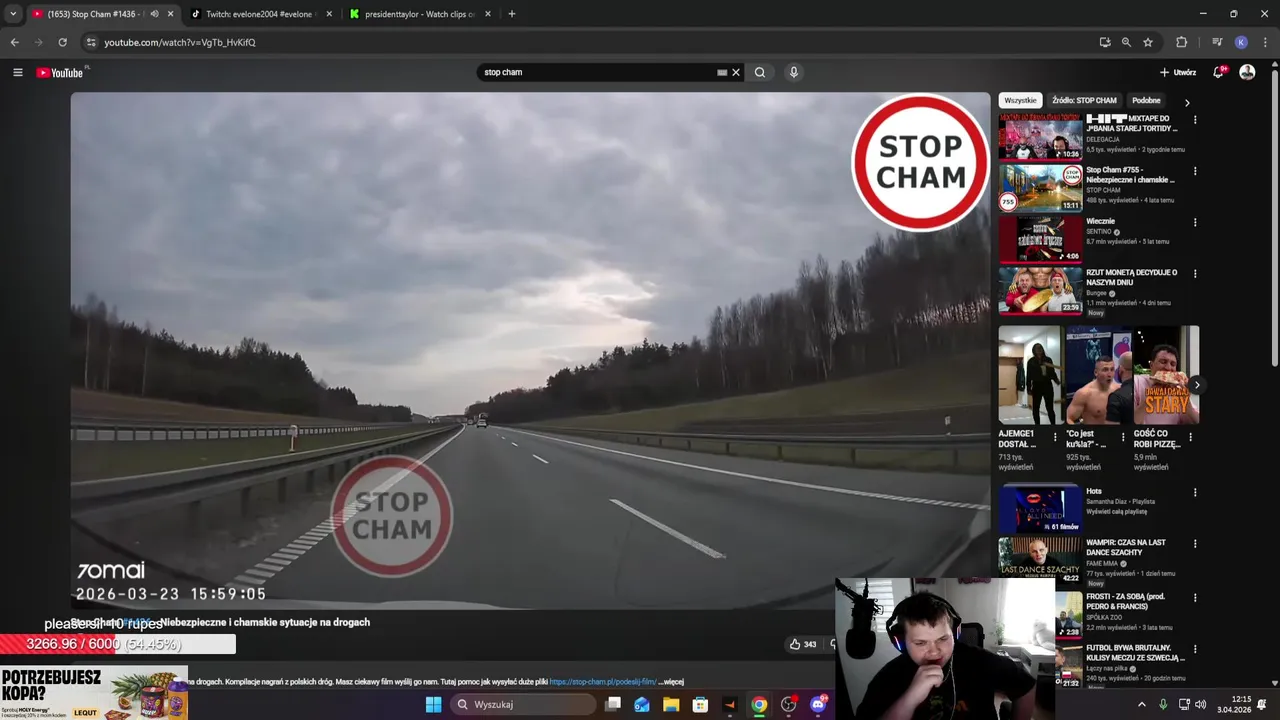Open the Hots playlist title
This screenshot has height=720, width=1280.
point(1094,491)
